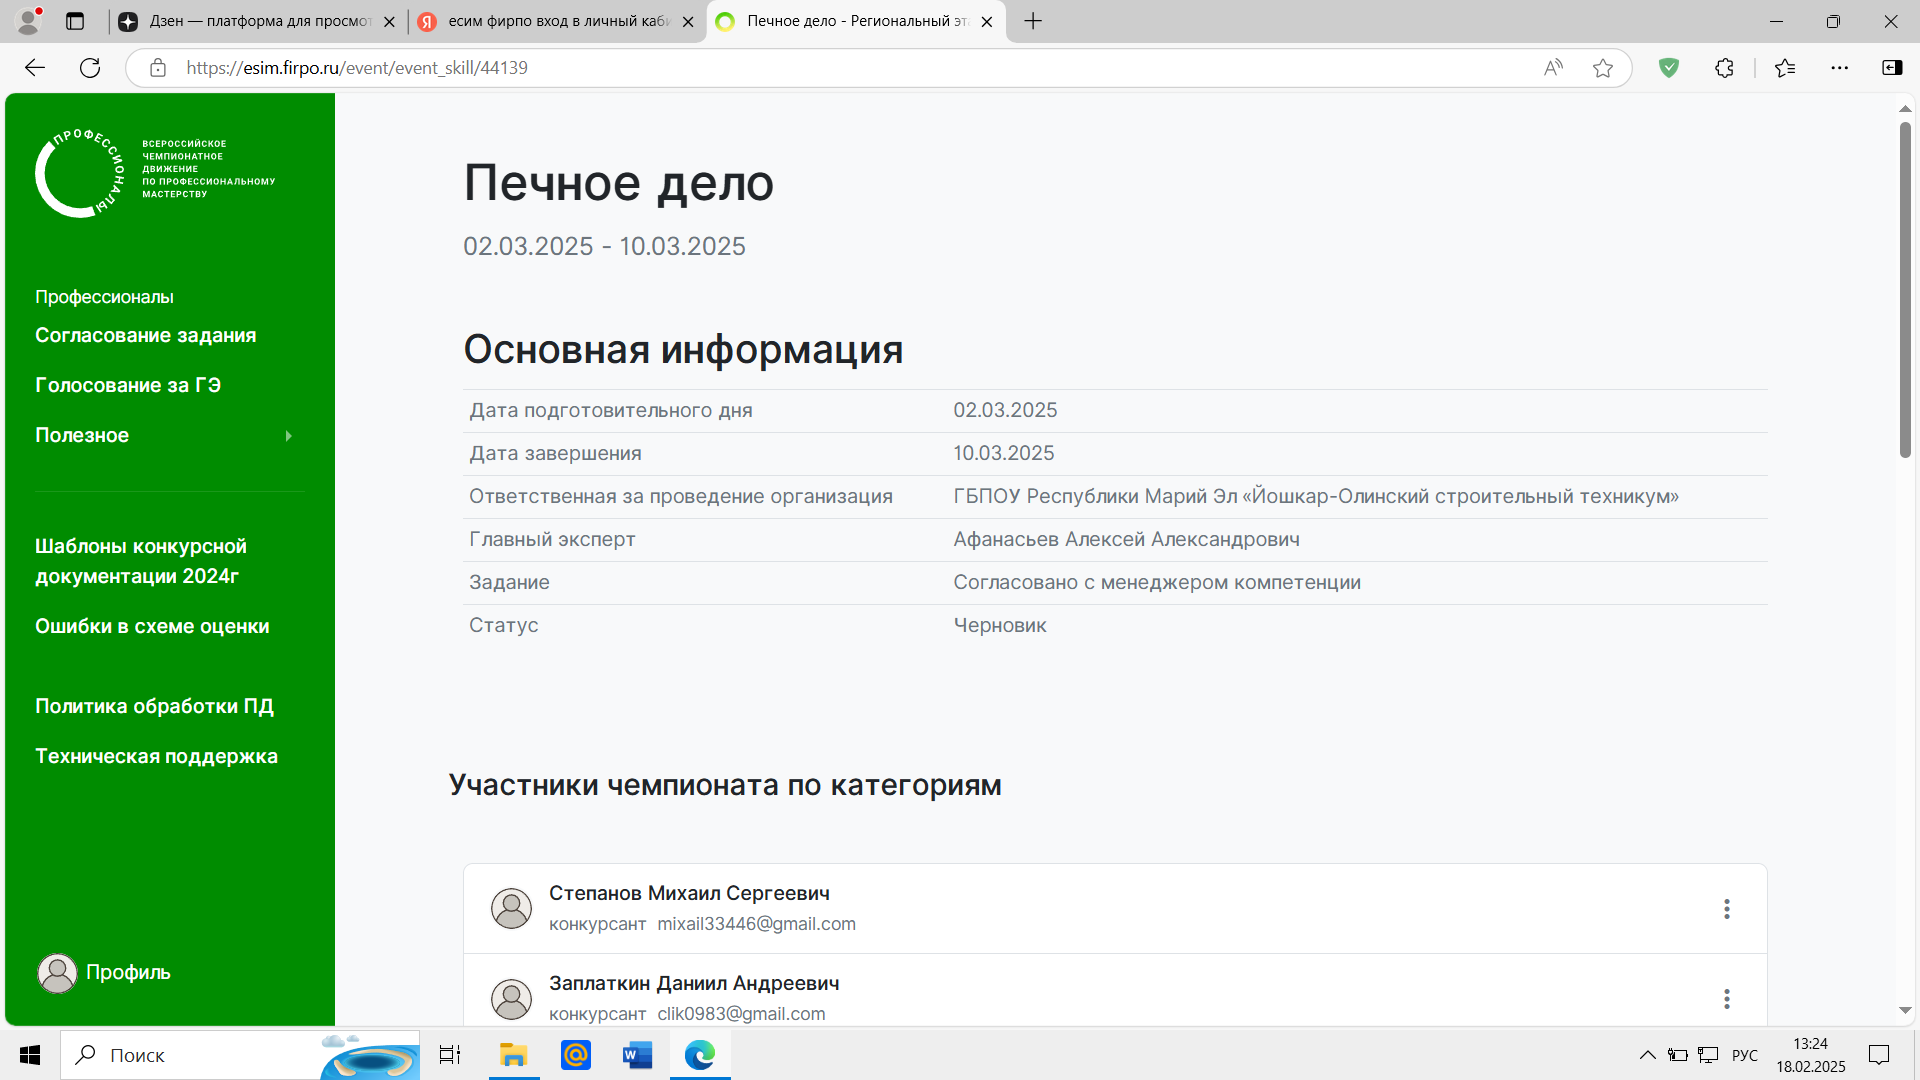Click name Заплаткин Даниил Андреевич

click(694, 983)
